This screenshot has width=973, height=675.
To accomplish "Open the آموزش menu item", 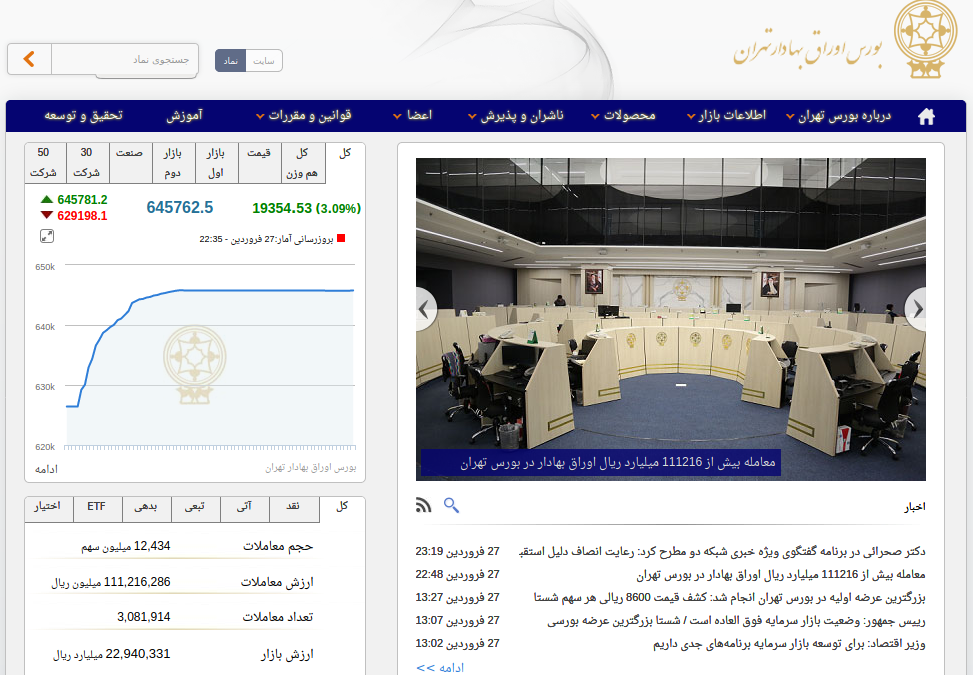I will pyautogui.click(x=184, y=115).
